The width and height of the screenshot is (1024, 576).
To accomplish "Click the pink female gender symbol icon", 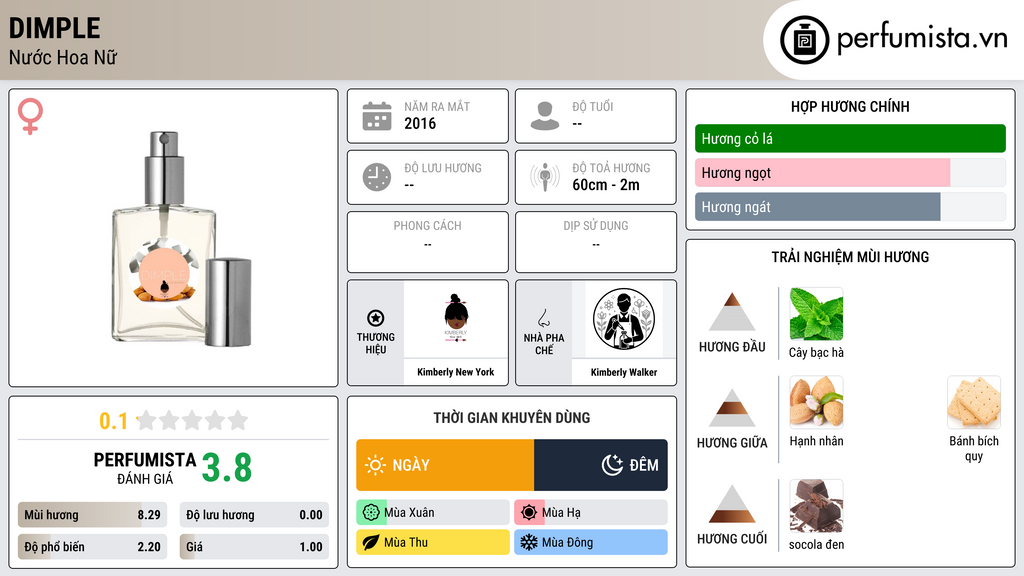I will click(x=30, y=116).
